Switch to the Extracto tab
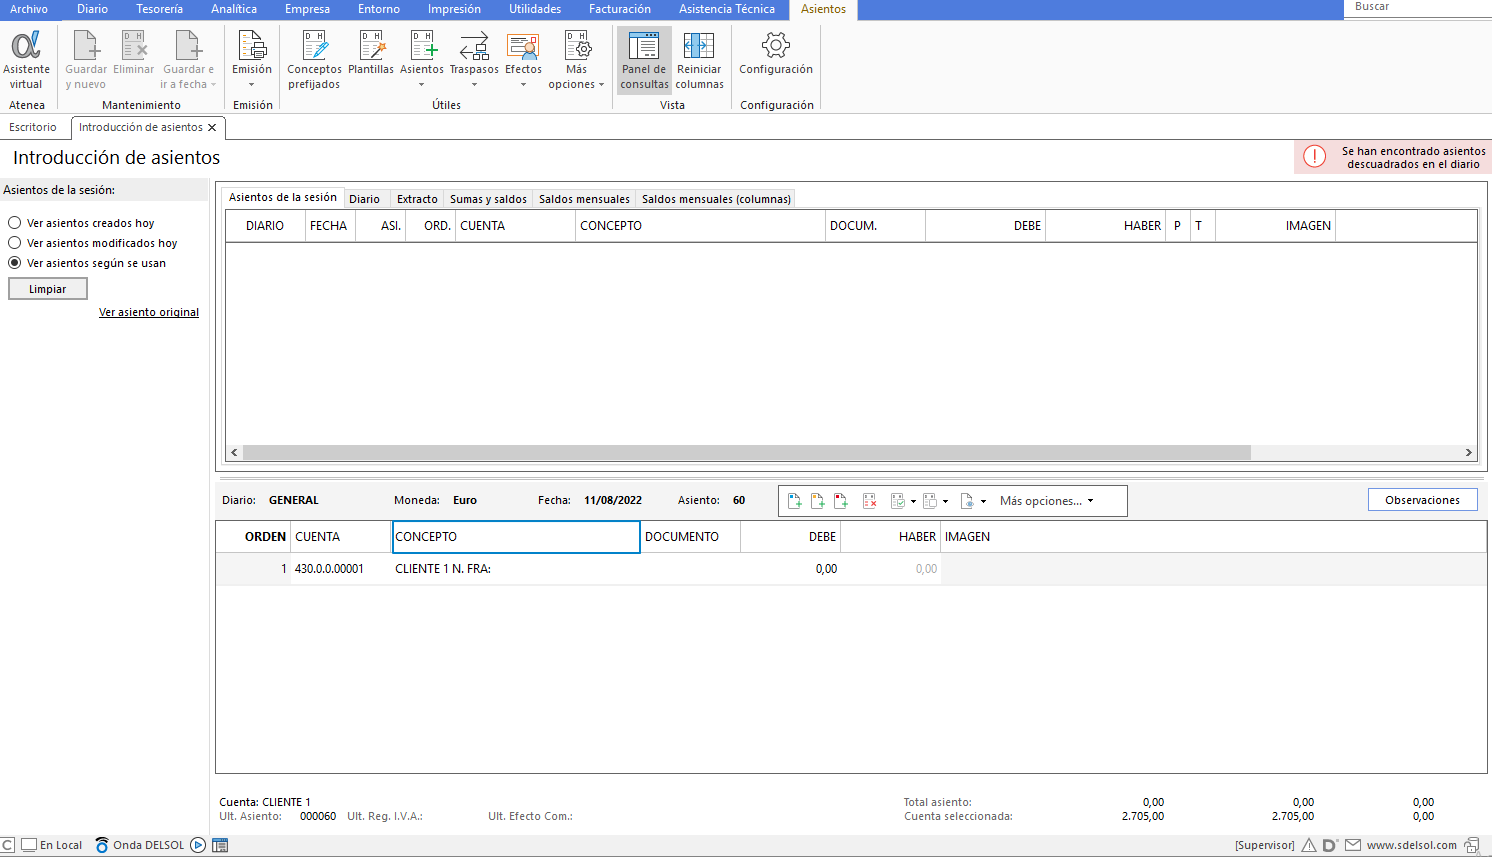1492x857 pixels. pos(417,199)
